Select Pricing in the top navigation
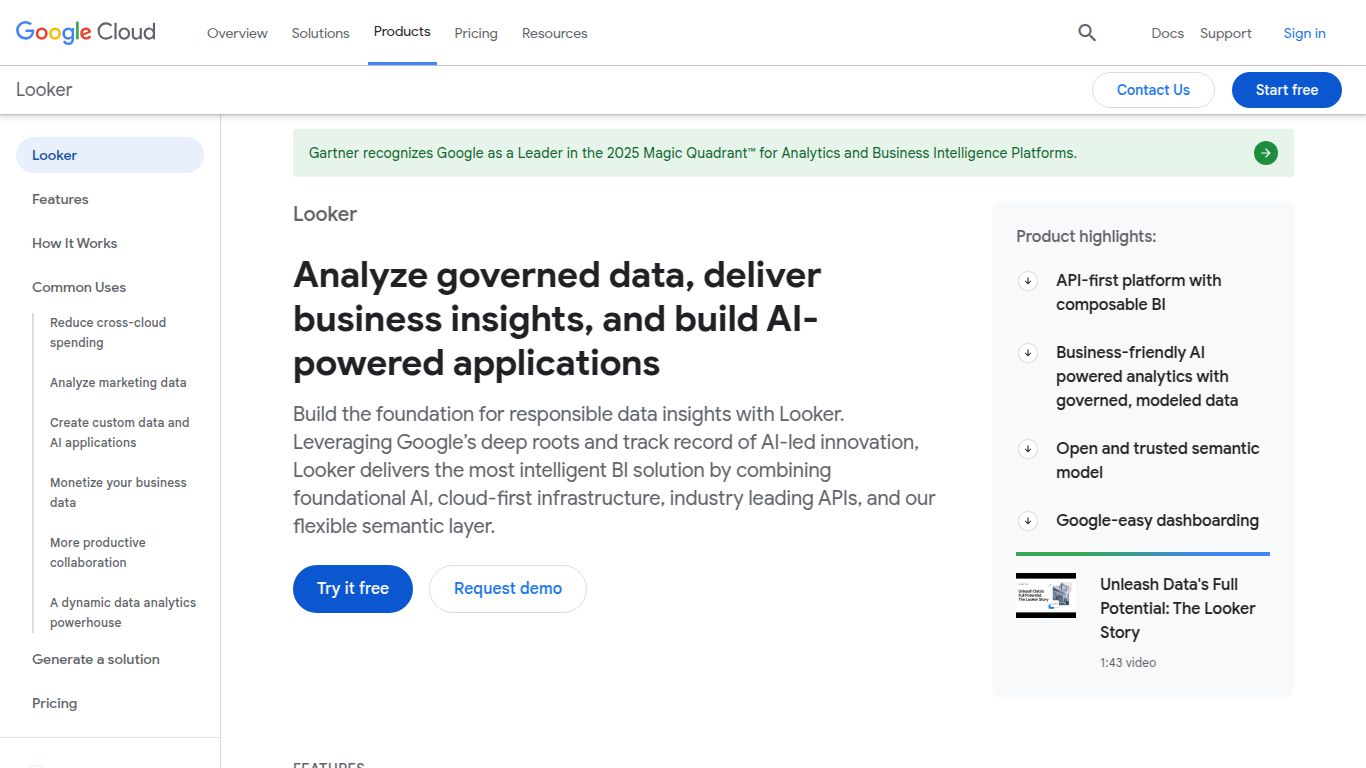 pos(476,32)
